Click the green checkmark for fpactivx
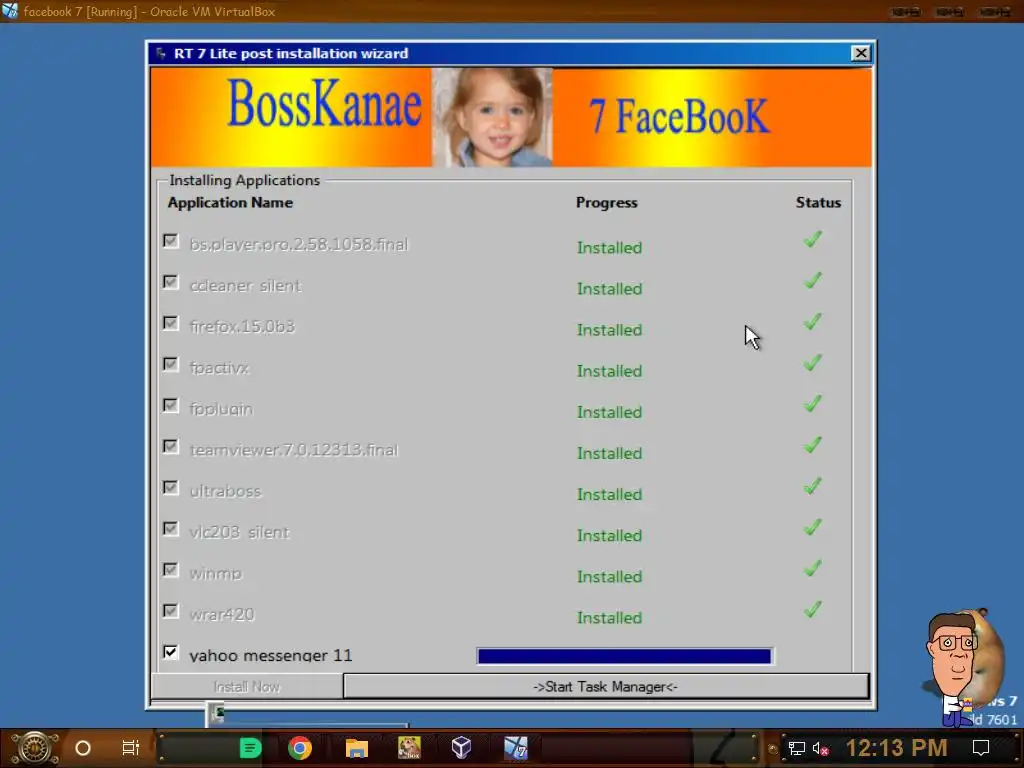 pyautogui.click(x=812, y=363)
